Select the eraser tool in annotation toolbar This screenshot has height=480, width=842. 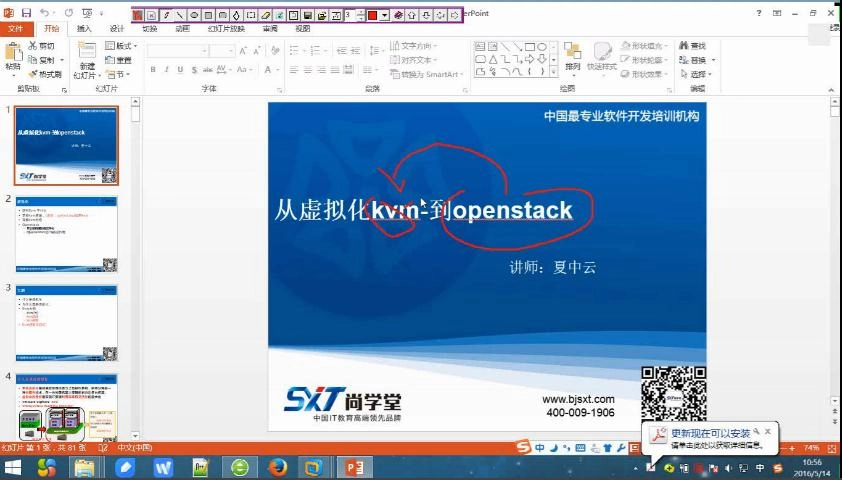click(265, 16)
